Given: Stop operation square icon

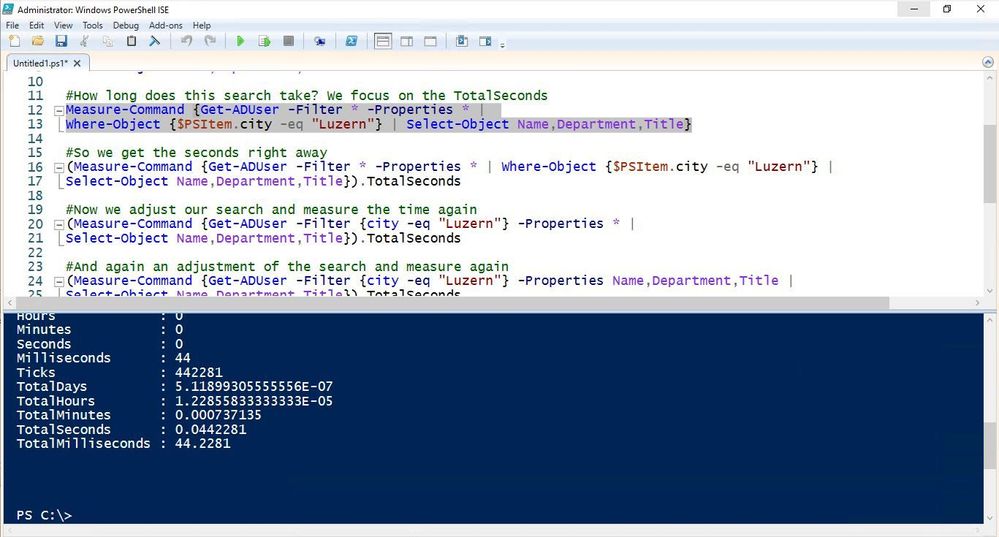Looking at the screenshot, I should click(288, 41).
